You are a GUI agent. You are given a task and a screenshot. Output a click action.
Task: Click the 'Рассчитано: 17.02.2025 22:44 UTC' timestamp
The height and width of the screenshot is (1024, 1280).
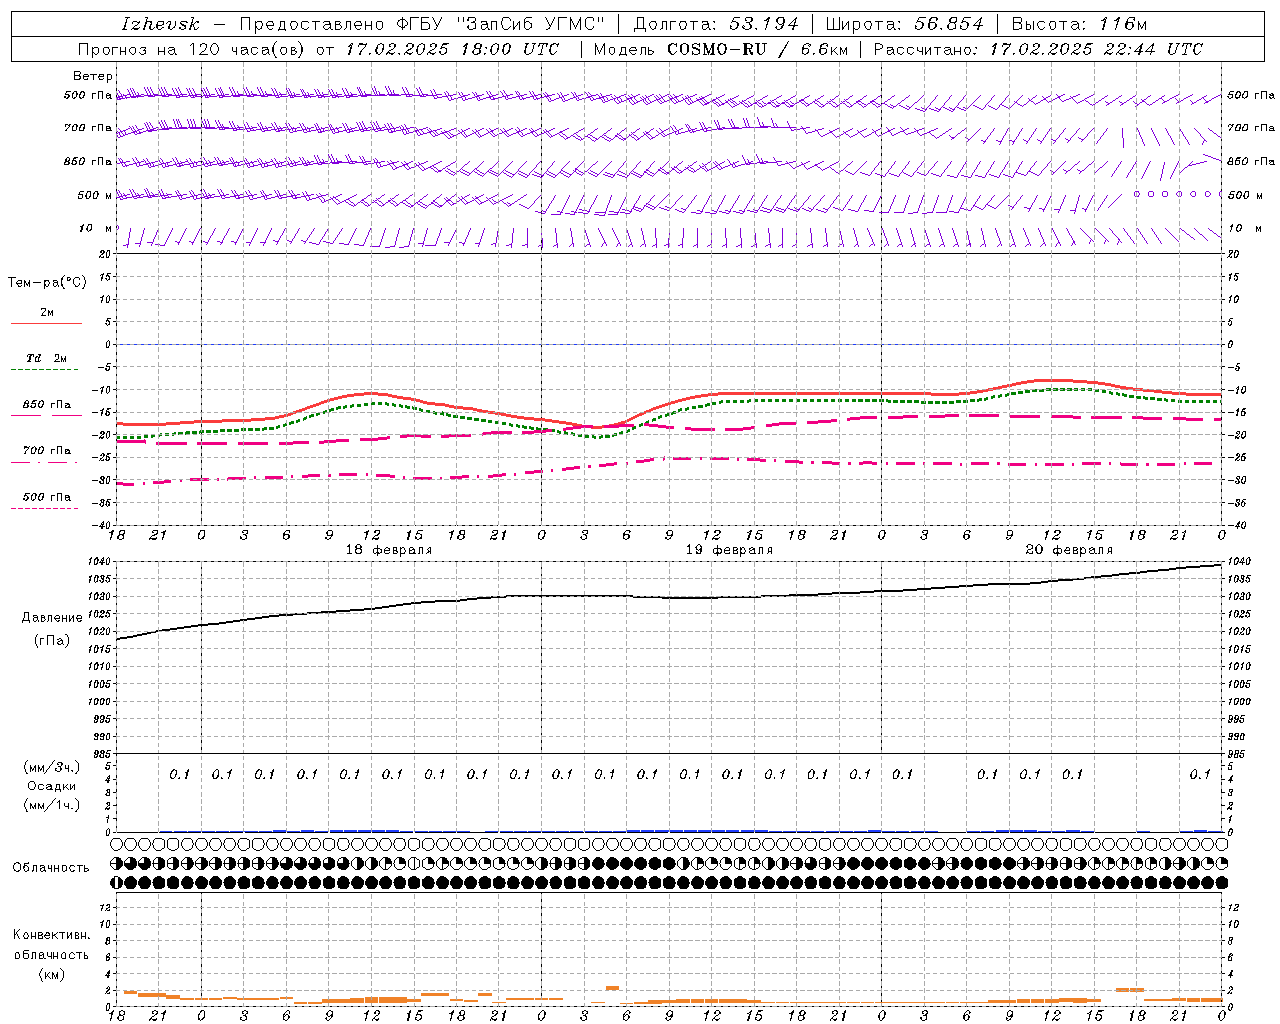click(1038, 49)
